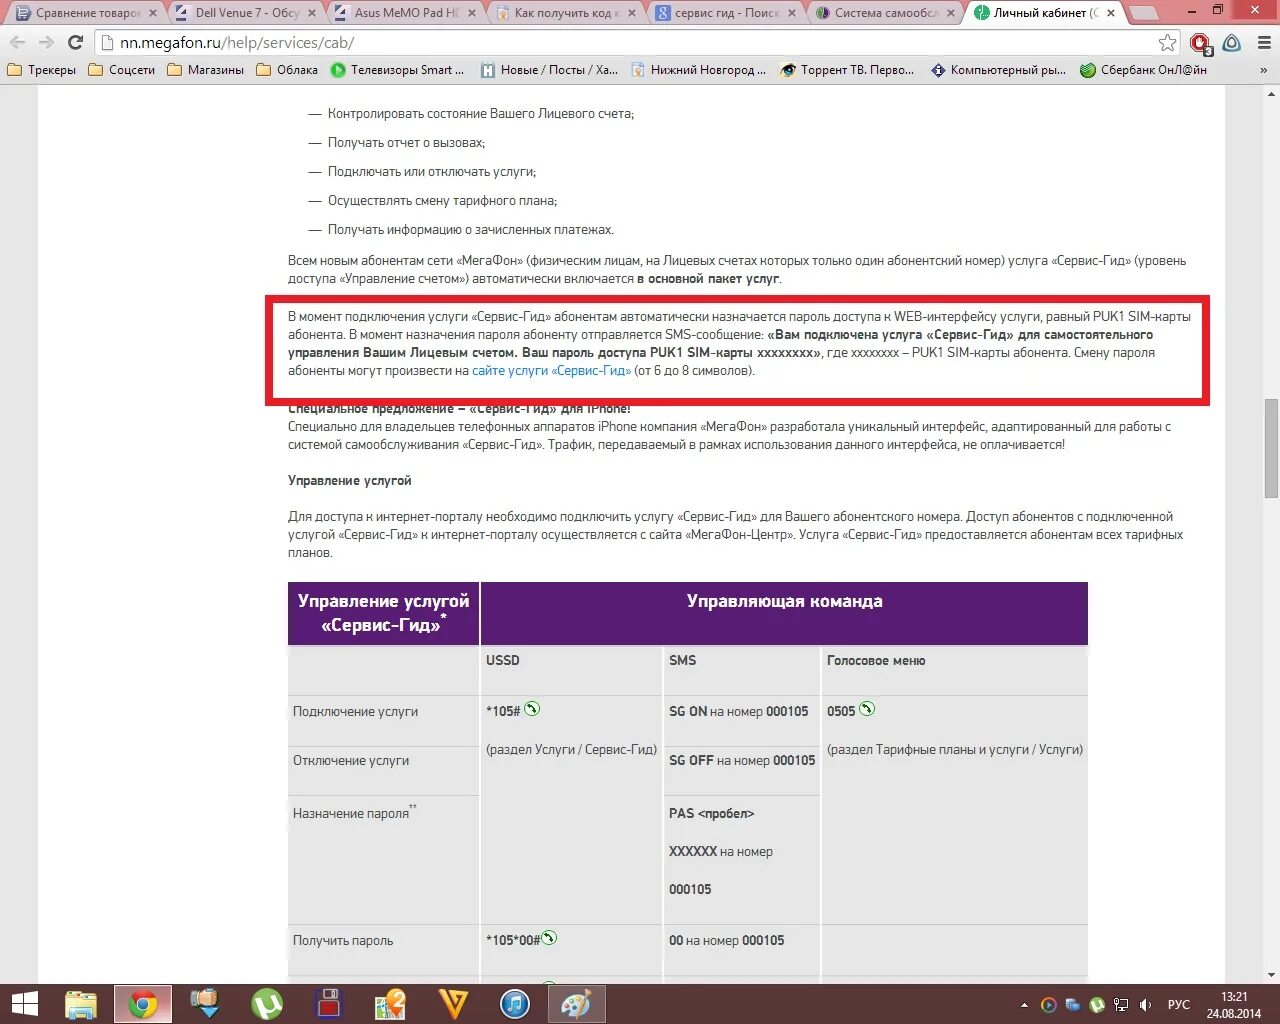Screen dimensions: 1280x1024
Task: Open the Новые / Посты bookmark
Action: coord(549,70)
